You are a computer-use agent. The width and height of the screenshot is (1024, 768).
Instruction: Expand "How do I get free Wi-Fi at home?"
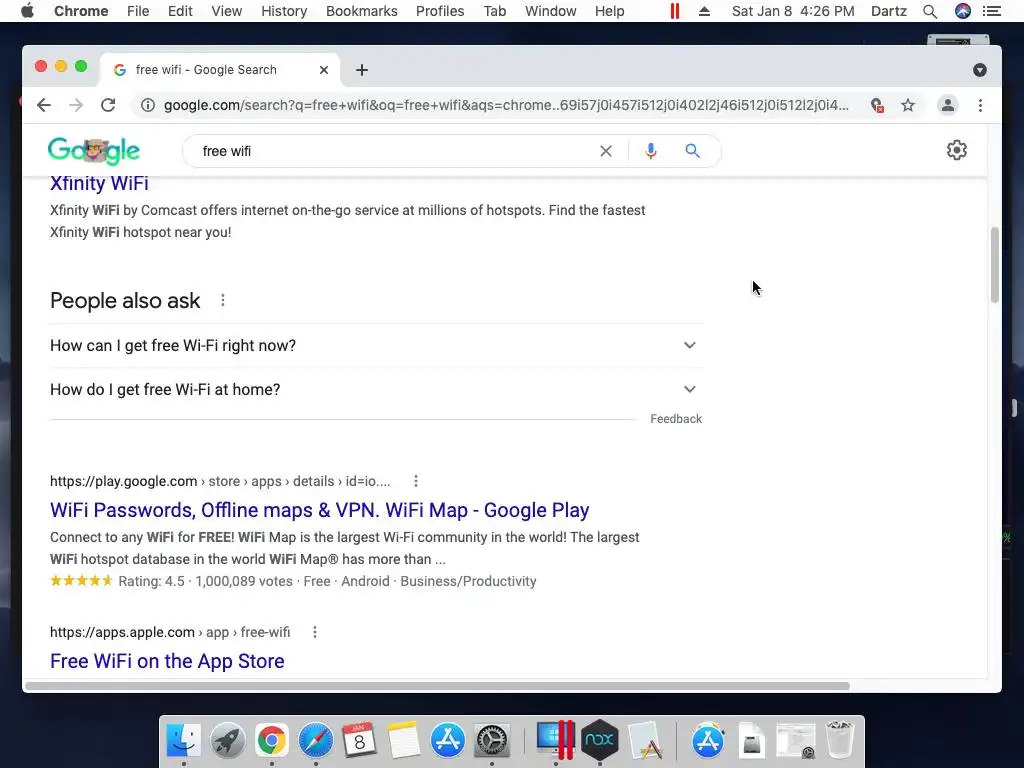(377, 389)
